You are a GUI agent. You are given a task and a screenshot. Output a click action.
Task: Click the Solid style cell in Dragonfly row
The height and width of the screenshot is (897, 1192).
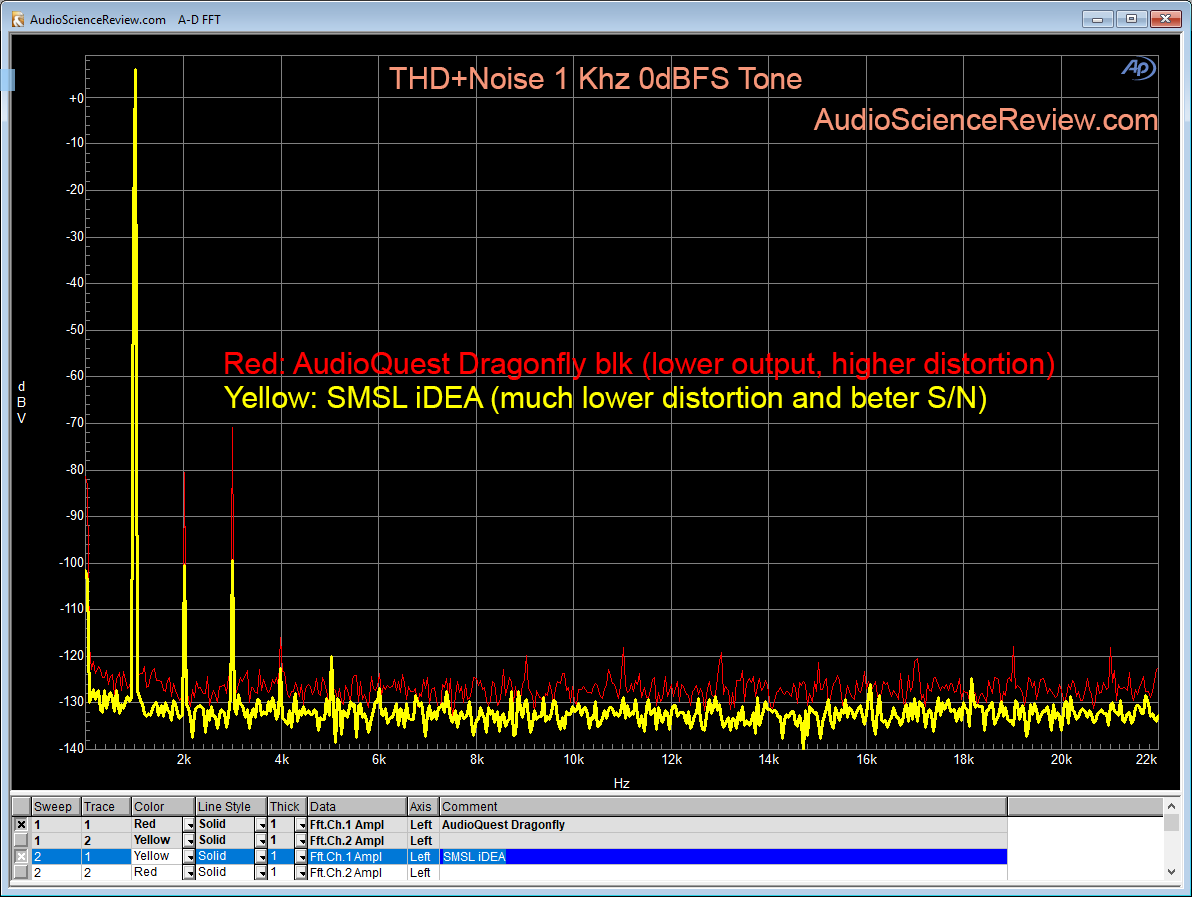225,825
